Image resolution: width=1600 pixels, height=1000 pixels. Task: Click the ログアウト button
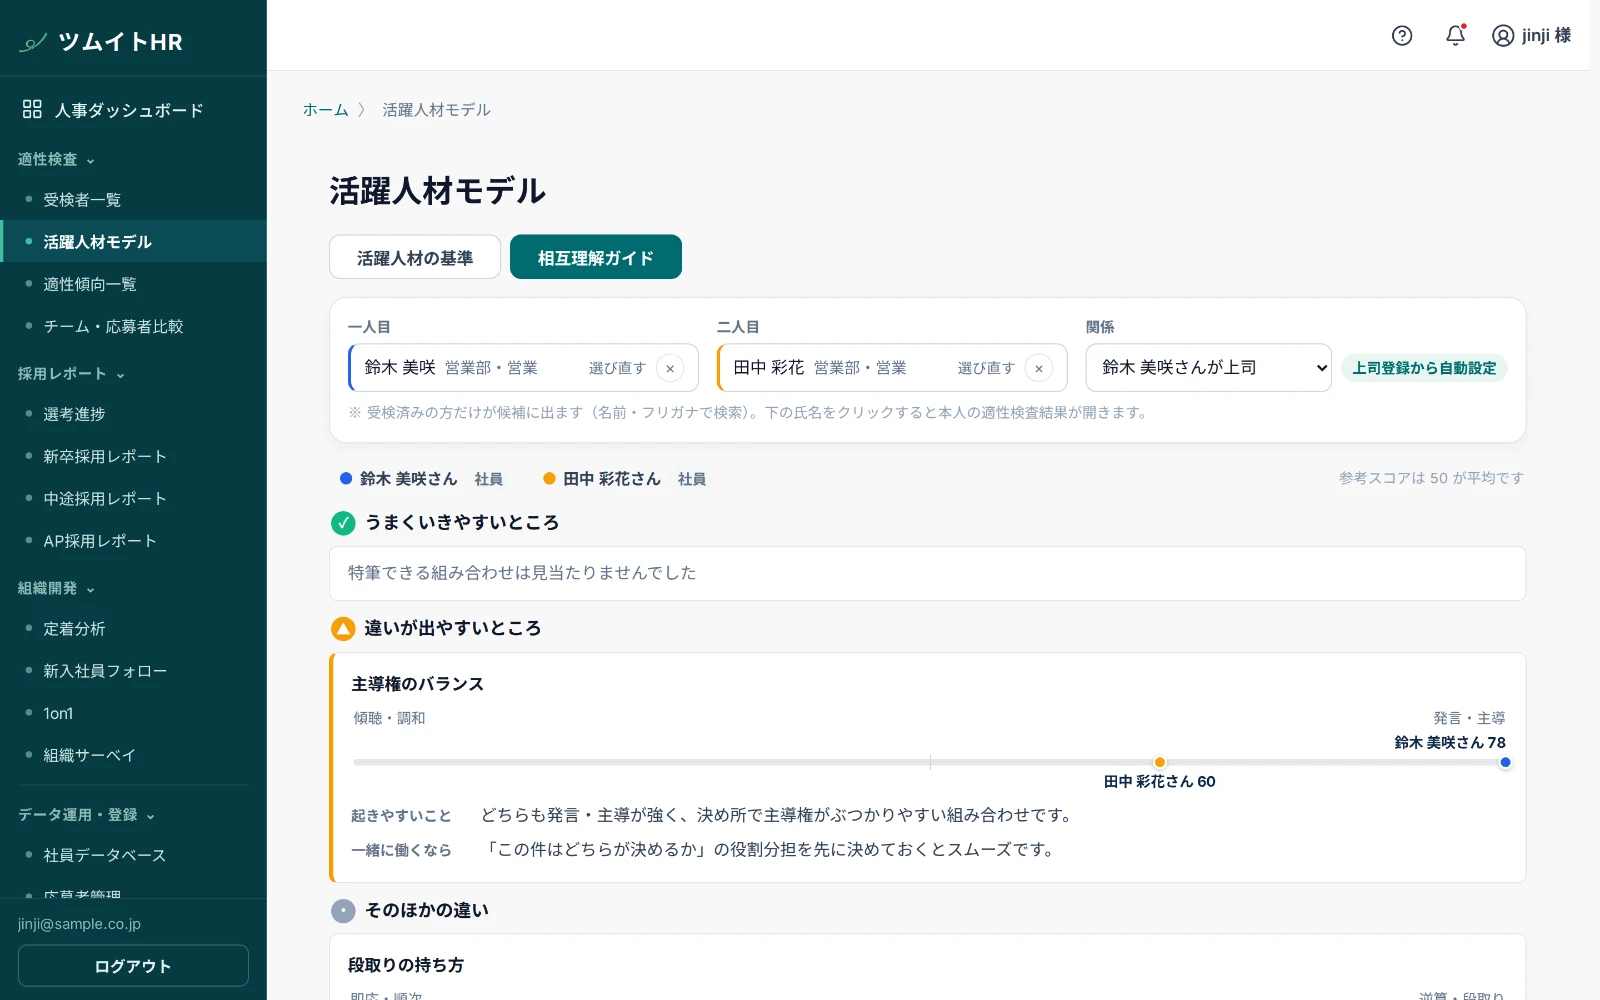133,966
